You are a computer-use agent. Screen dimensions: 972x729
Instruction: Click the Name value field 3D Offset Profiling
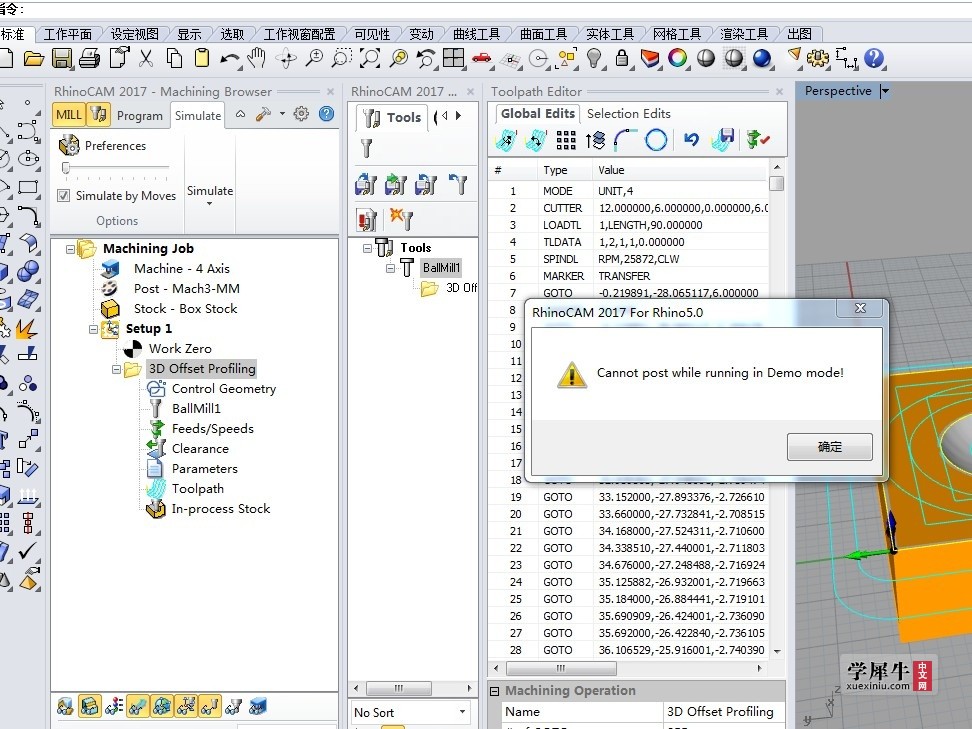pos(723,712)
